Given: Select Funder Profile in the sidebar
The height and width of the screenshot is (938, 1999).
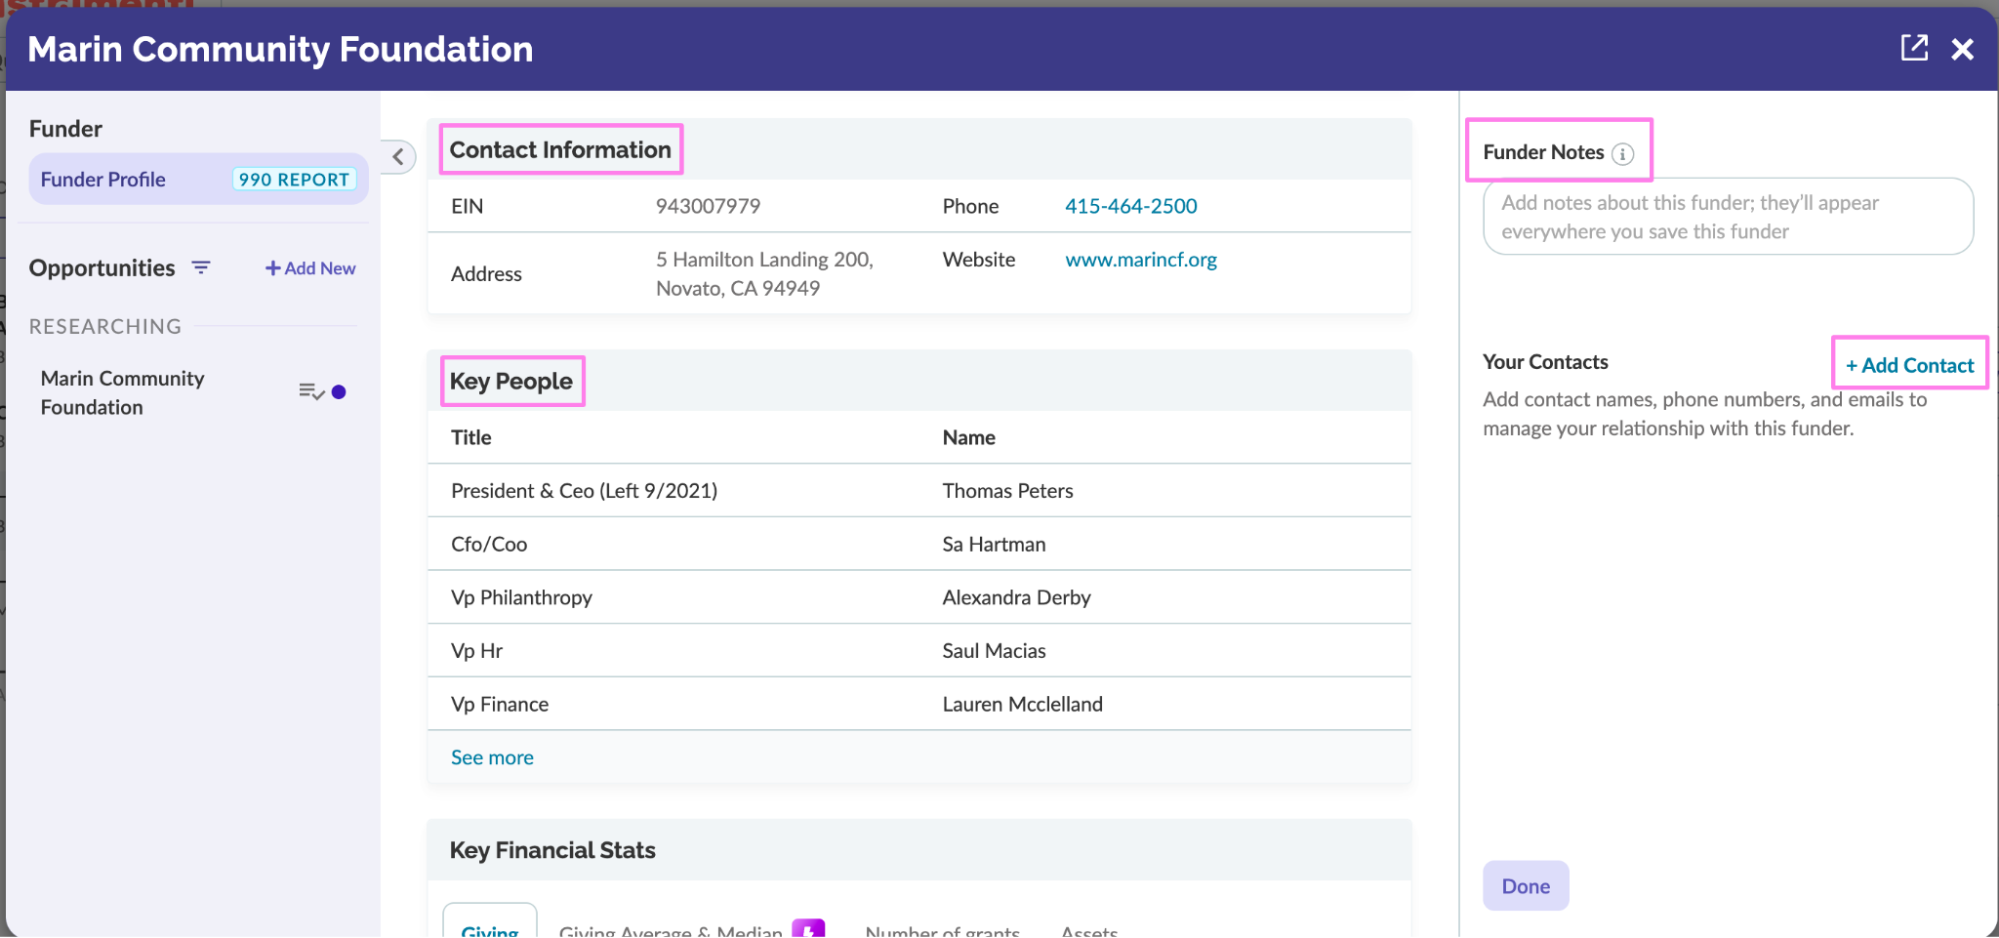Looking at the screenshot, I should [198, 180].
